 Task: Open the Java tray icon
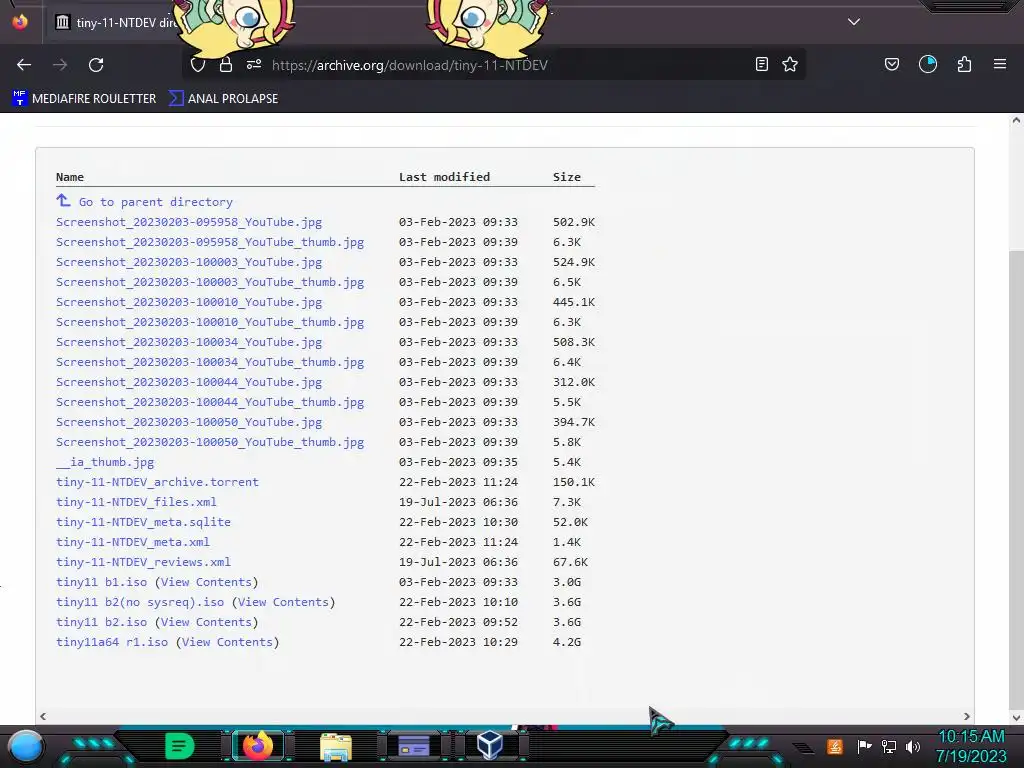(835, 746)
